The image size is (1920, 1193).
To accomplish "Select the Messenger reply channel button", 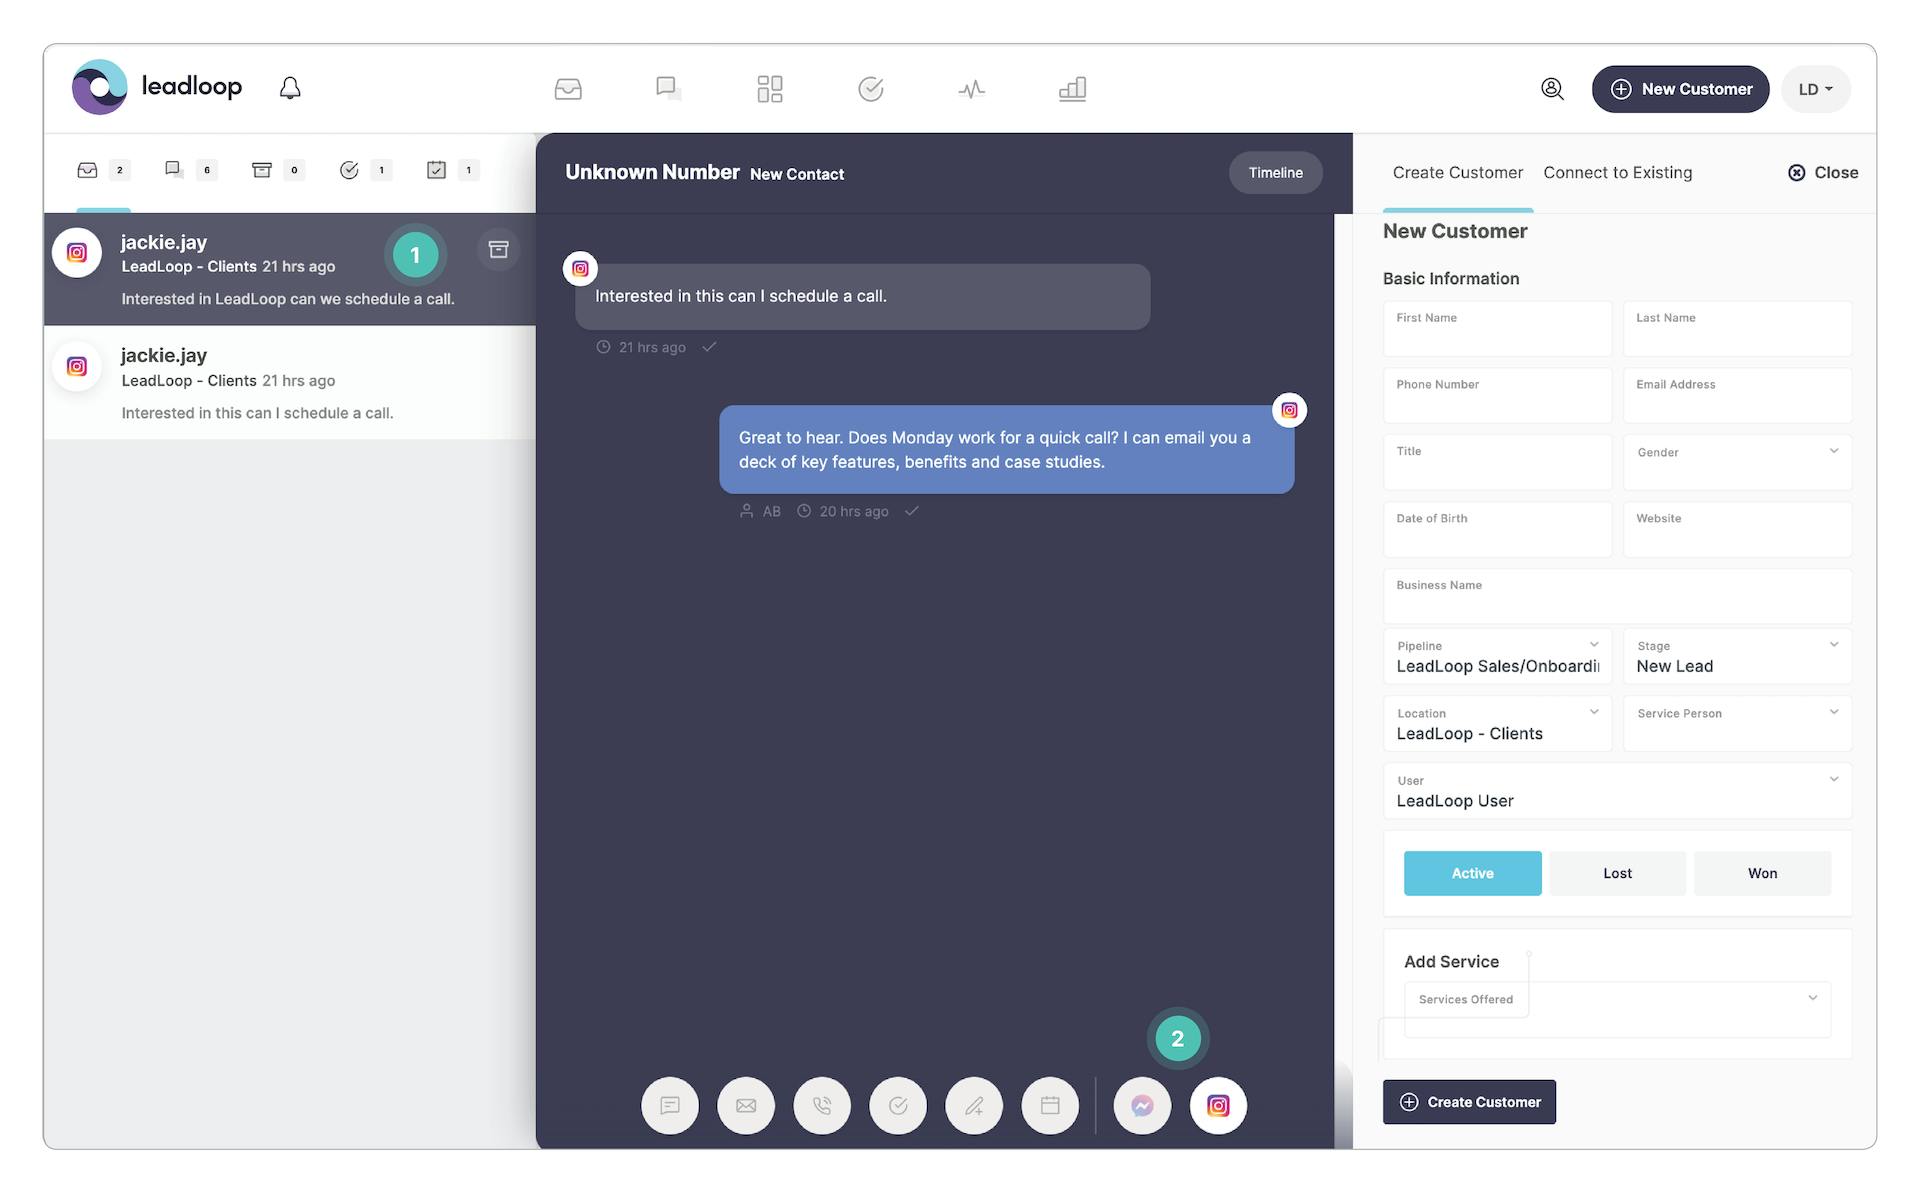I will click(1142, 1105).
